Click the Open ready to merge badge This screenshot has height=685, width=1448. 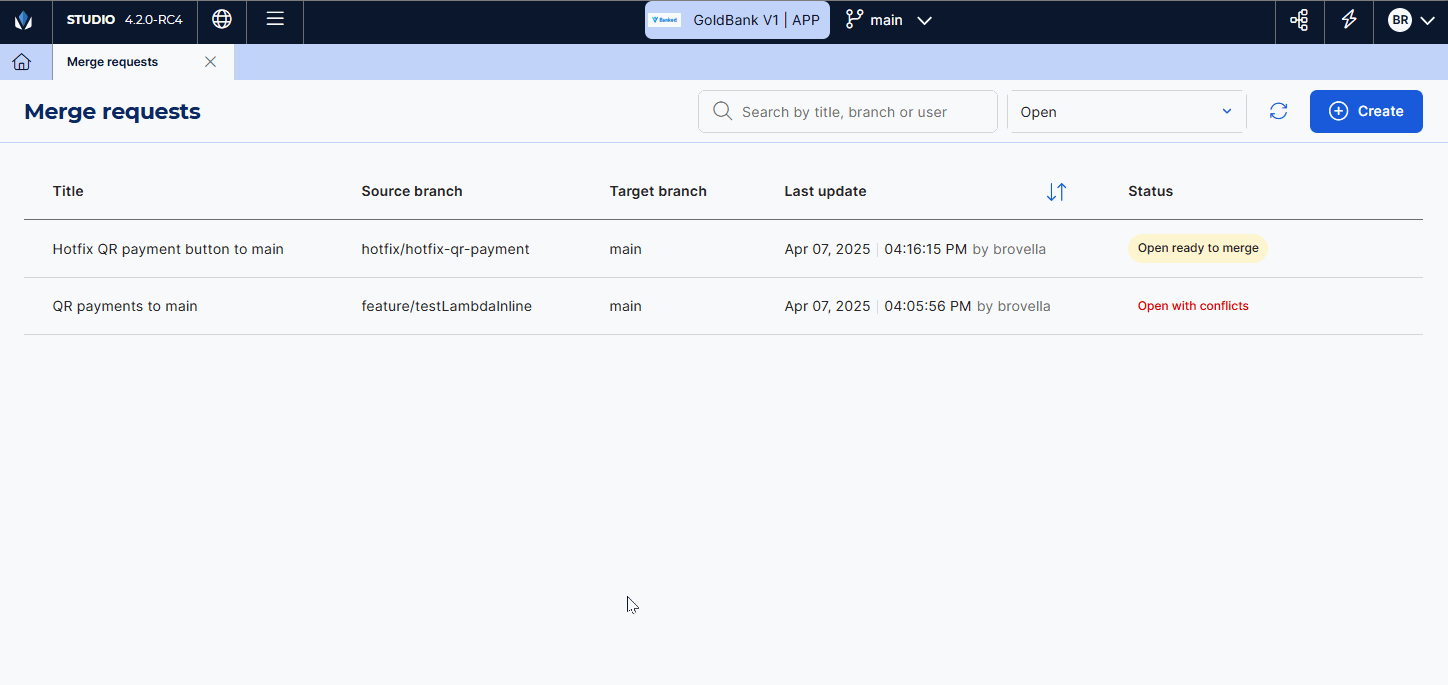pyautogui.click(x=1198, y=248)
